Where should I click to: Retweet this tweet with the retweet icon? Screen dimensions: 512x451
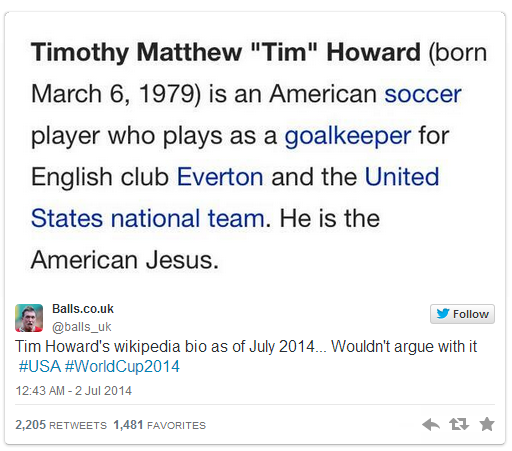[x=459, y=424]
